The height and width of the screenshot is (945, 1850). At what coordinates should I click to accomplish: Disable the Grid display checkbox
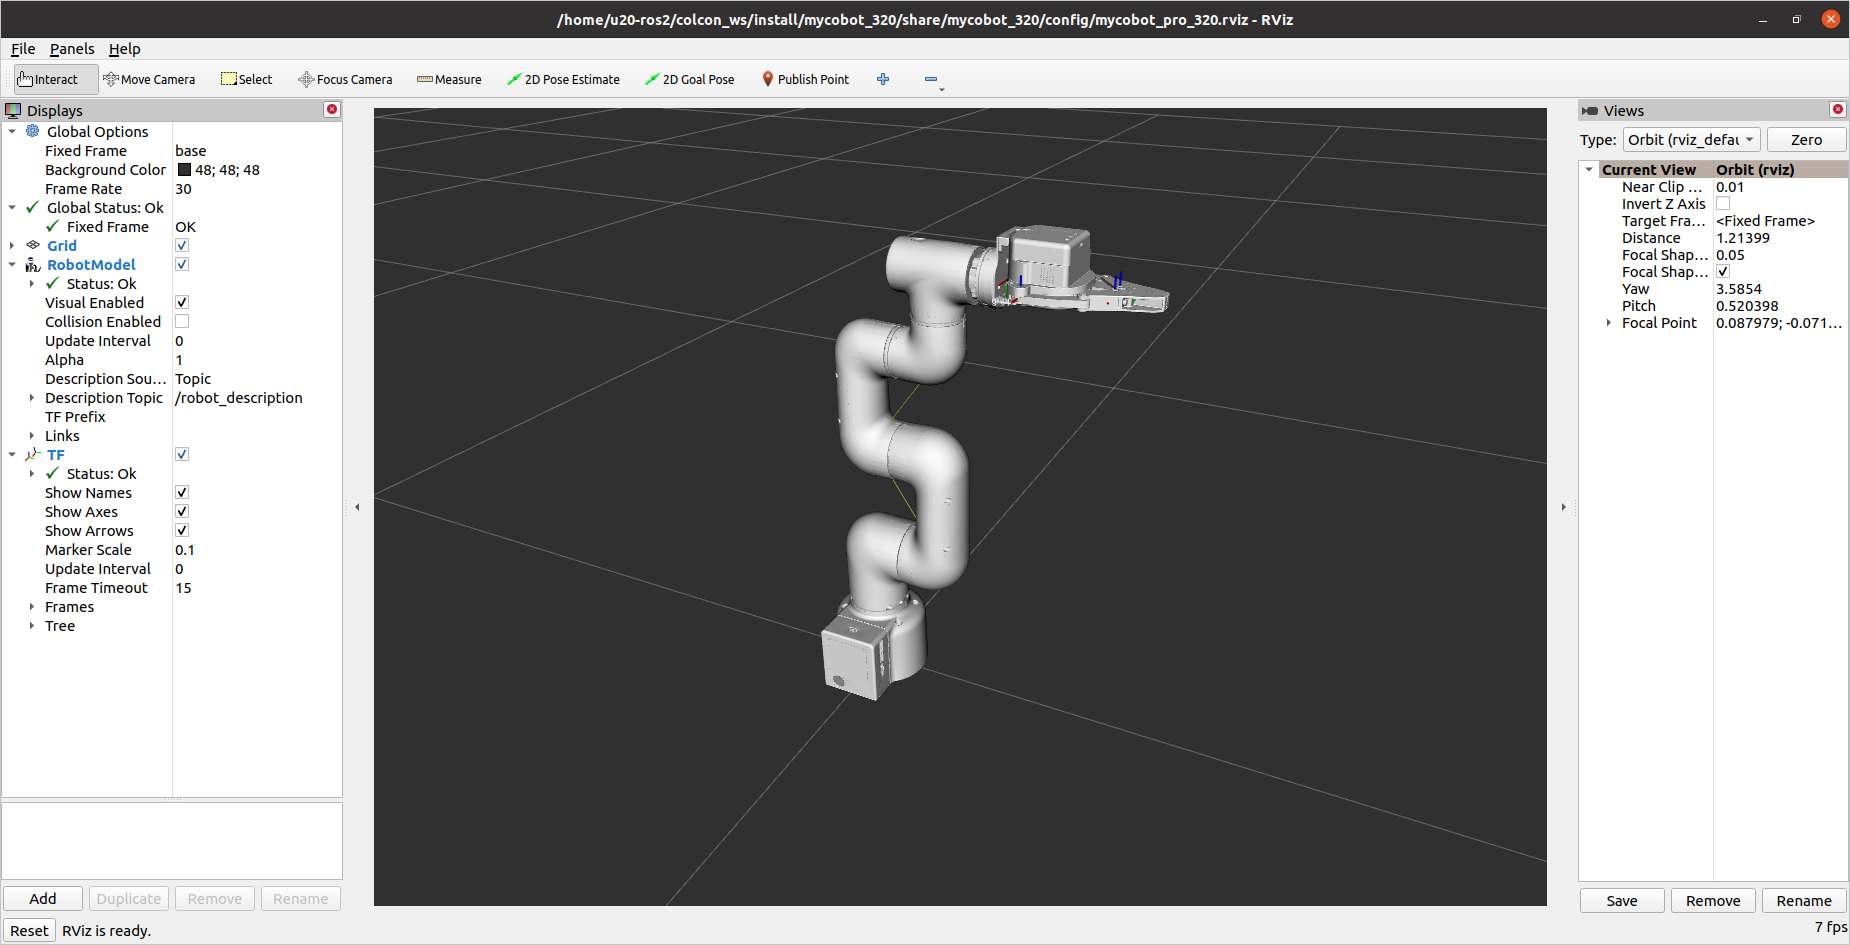[182, 246]
